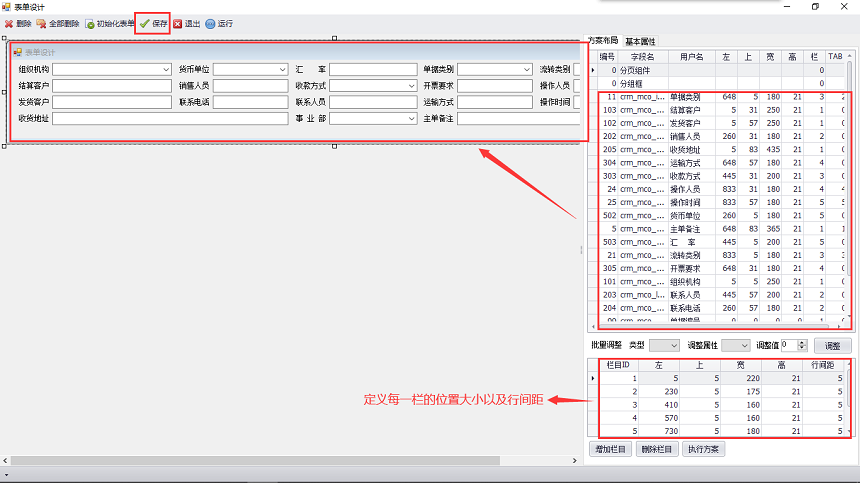860x483 pixels.
Task: Click the inner 表单设计 form header icon
Action: (18, 52)
